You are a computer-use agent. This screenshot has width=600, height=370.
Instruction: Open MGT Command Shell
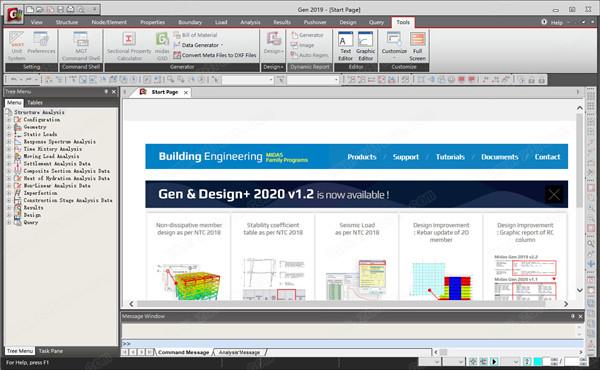[81, 46]
